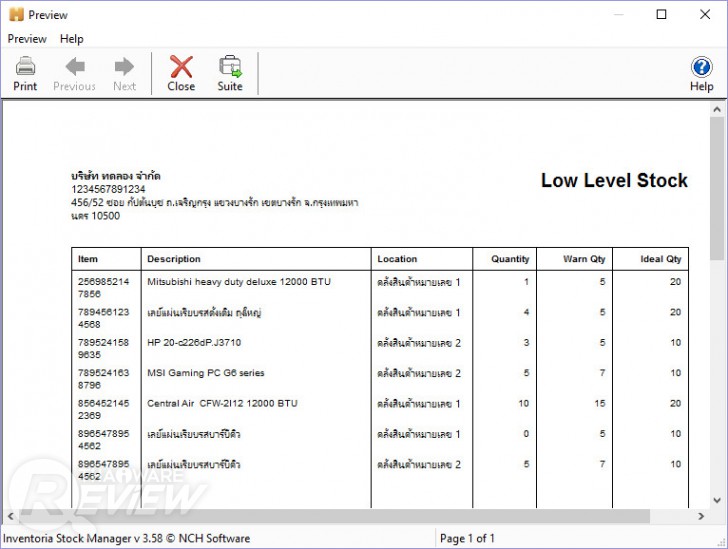Click ideal qty 20 in Mitsubishi row
This screenshot has width=728, height=549.
pyautogui.click(x=676, y=281)
